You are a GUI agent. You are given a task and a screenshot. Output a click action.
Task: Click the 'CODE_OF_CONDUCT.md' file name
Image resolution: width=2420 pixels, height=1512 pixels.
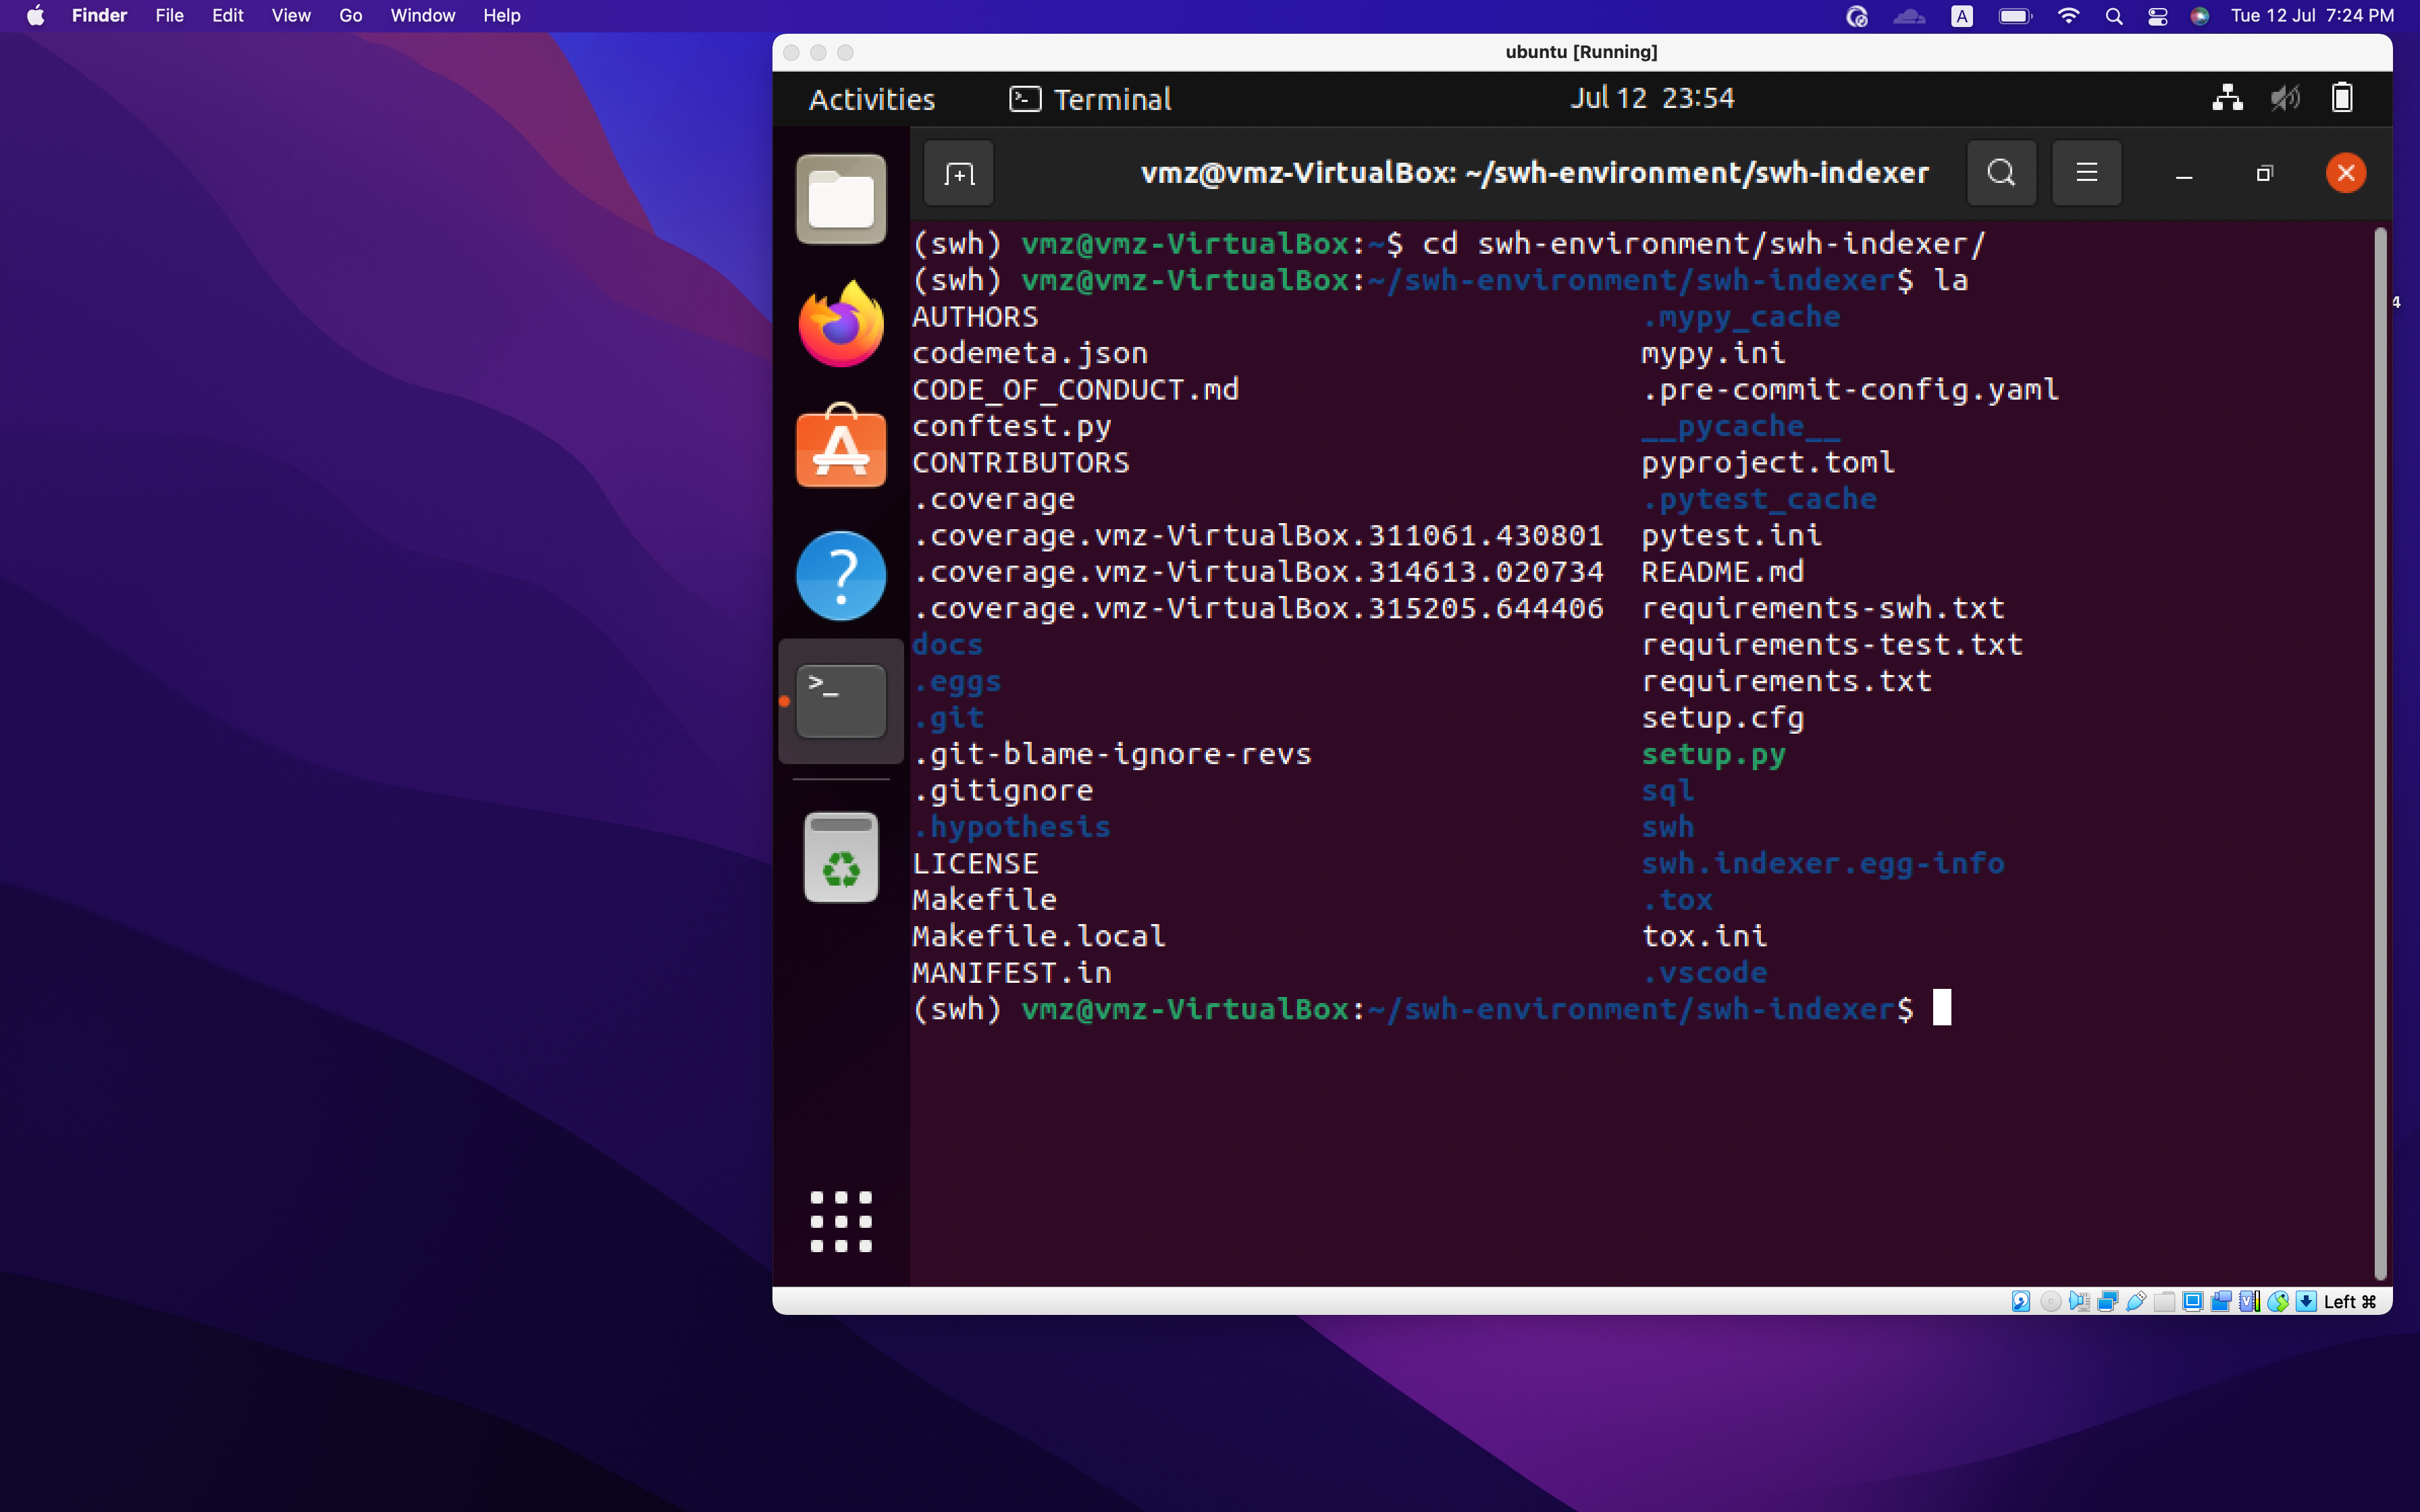(x=1075, y=389)
